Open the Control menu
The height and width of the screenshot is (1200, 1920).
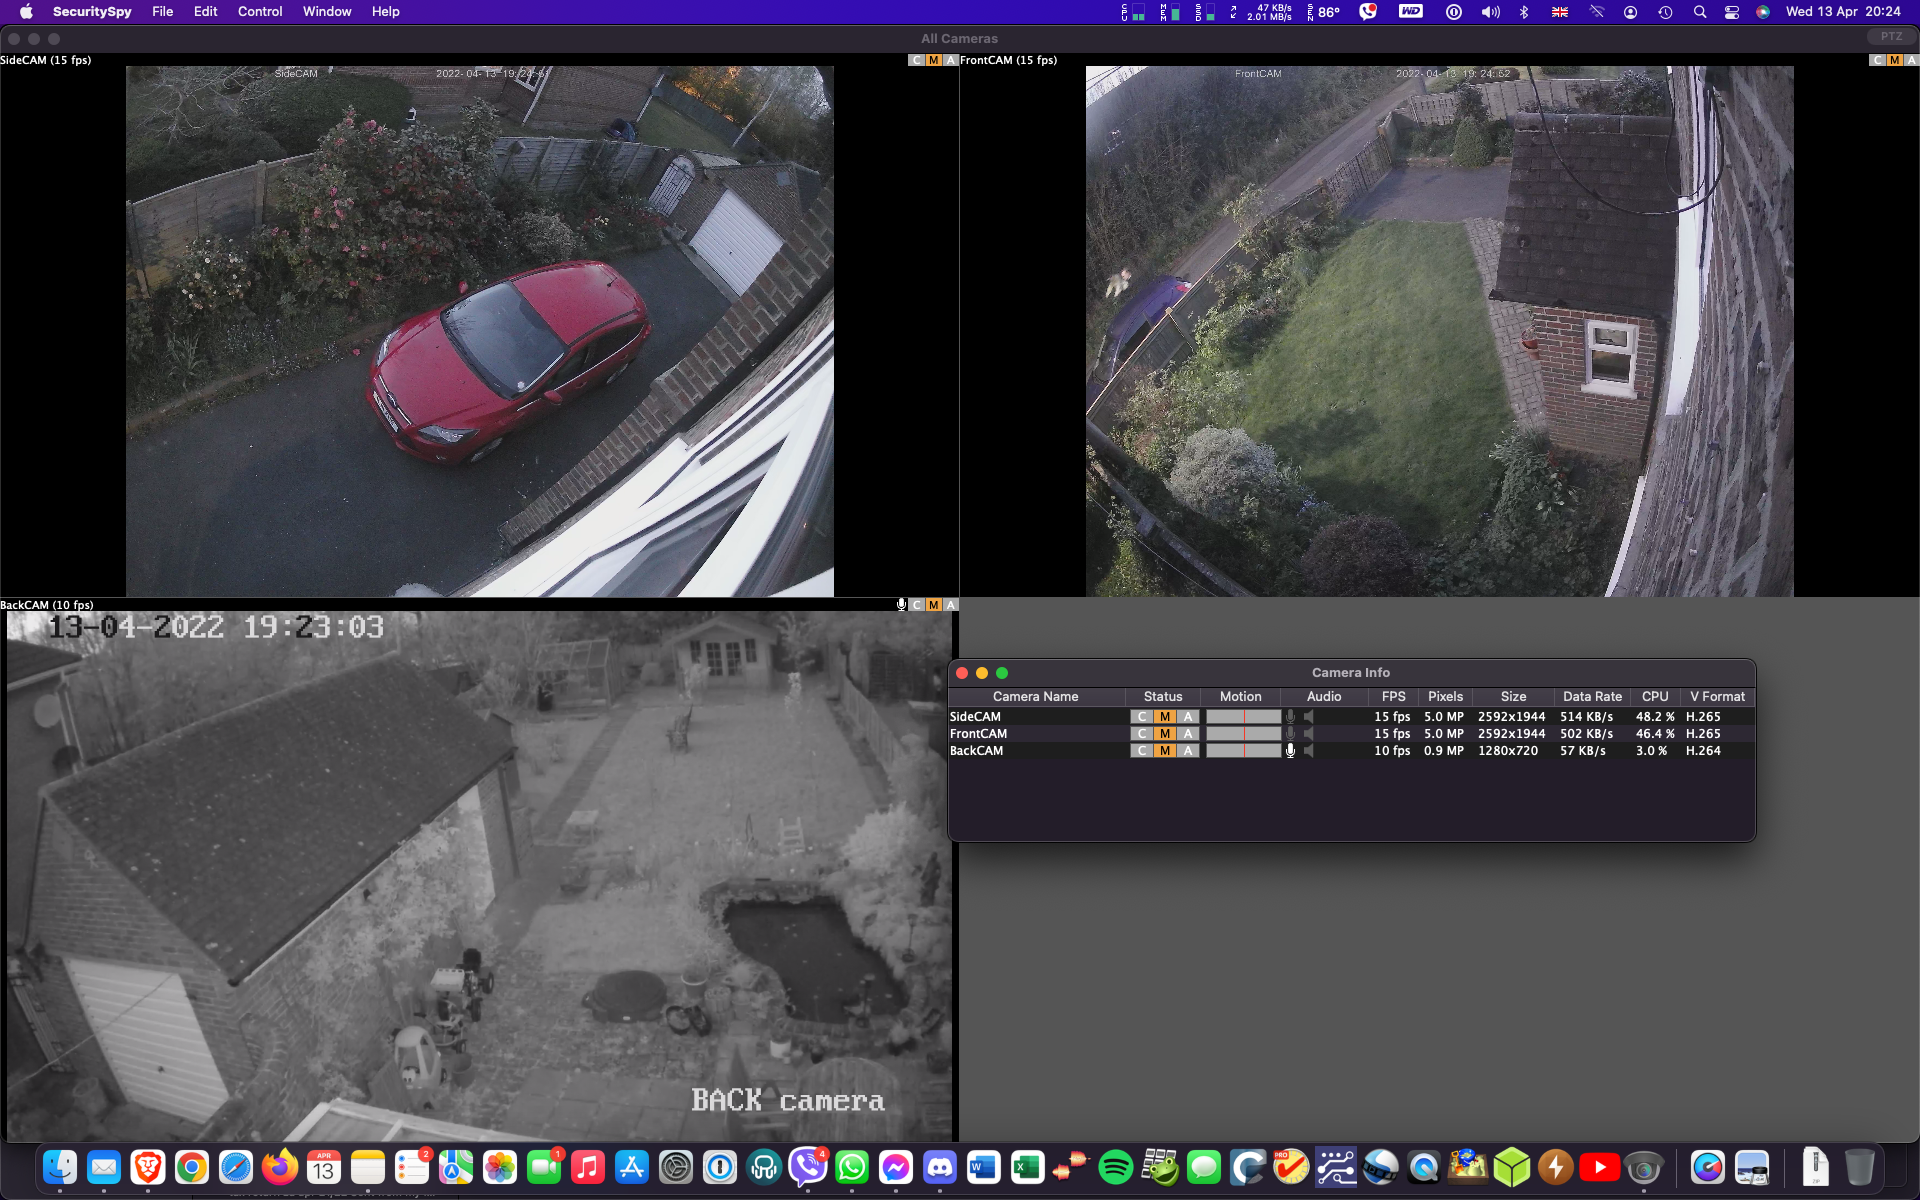coord(260,12)
